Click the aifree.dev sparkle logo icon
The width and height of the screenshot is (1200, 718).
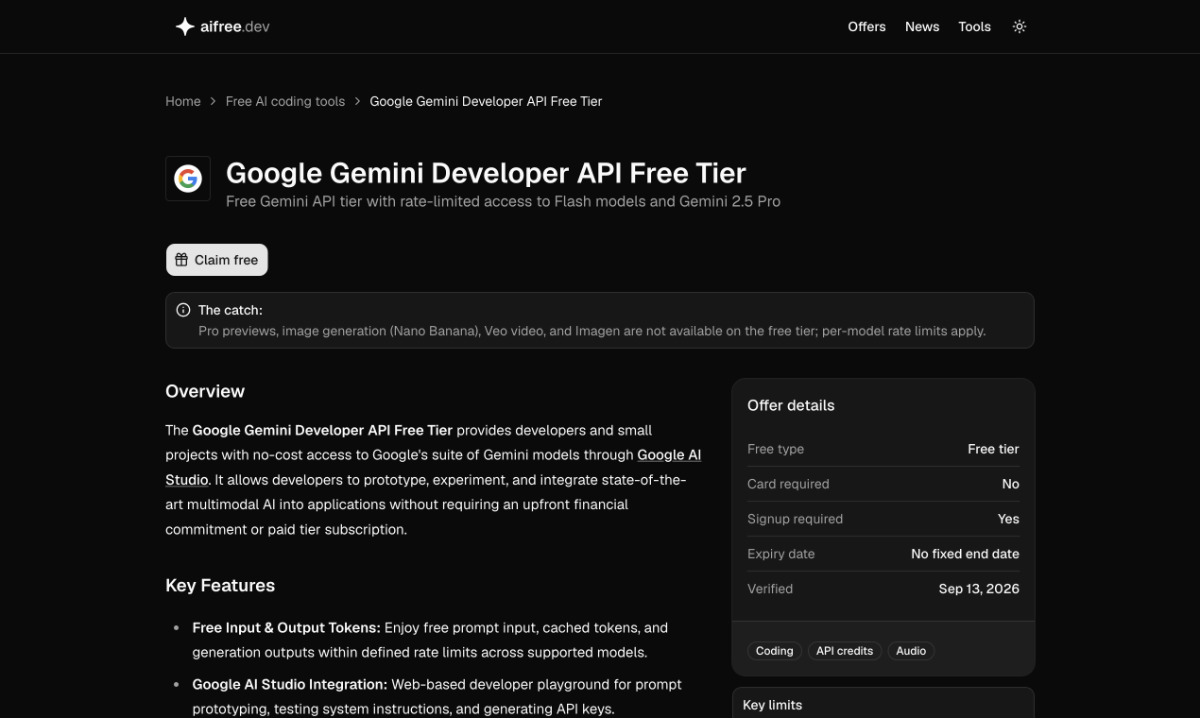click(x=185, y=27)
